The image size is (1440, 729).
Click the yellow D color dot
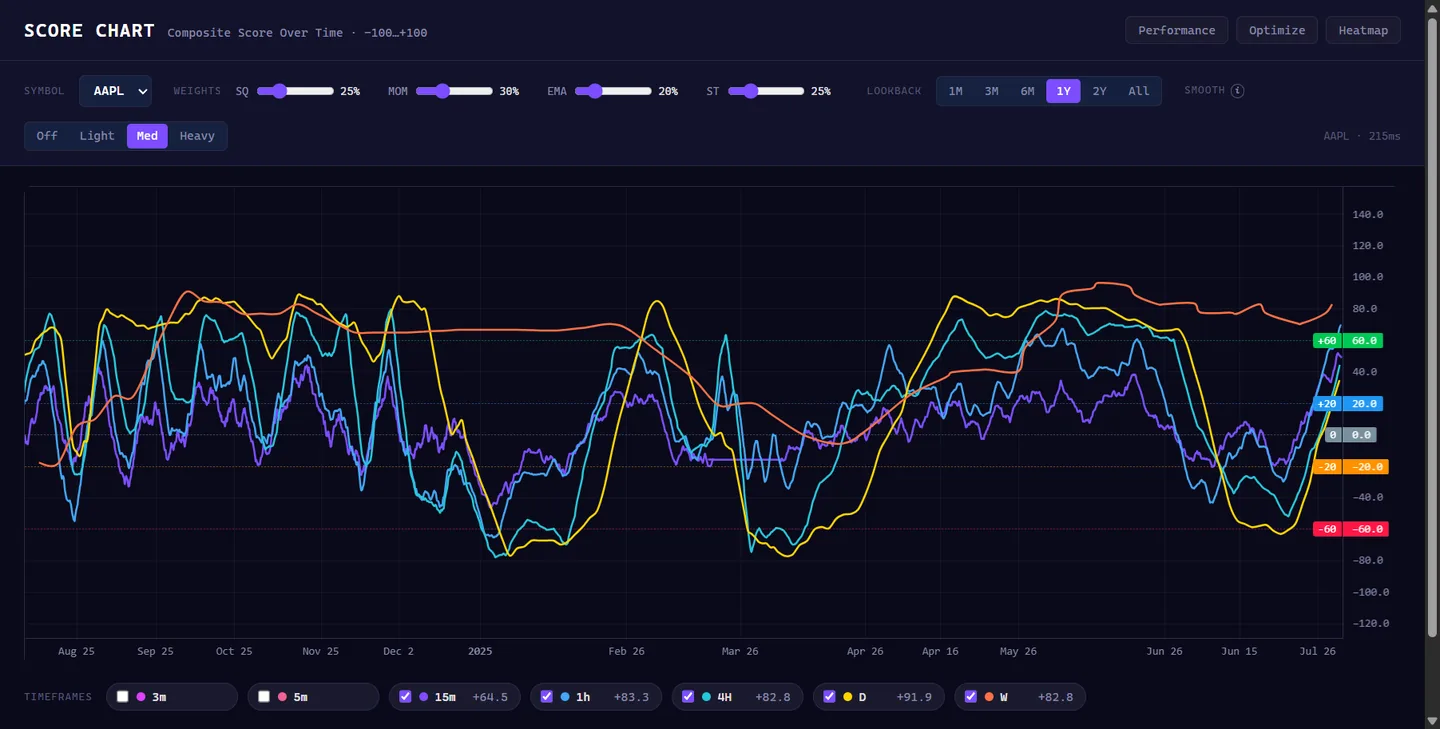848,697
